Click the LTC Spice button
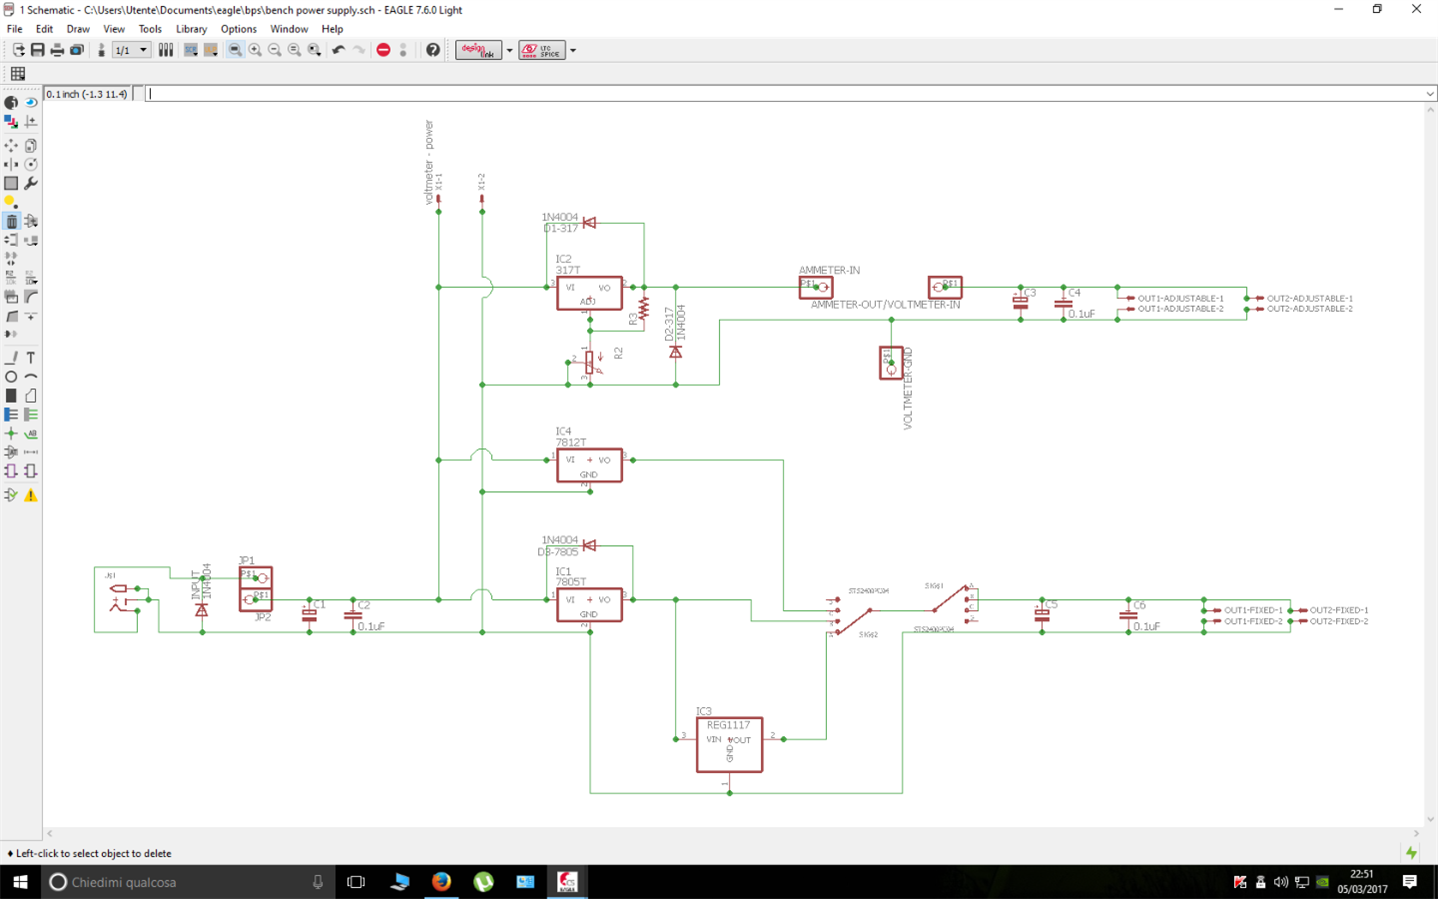 coord(542,50)
